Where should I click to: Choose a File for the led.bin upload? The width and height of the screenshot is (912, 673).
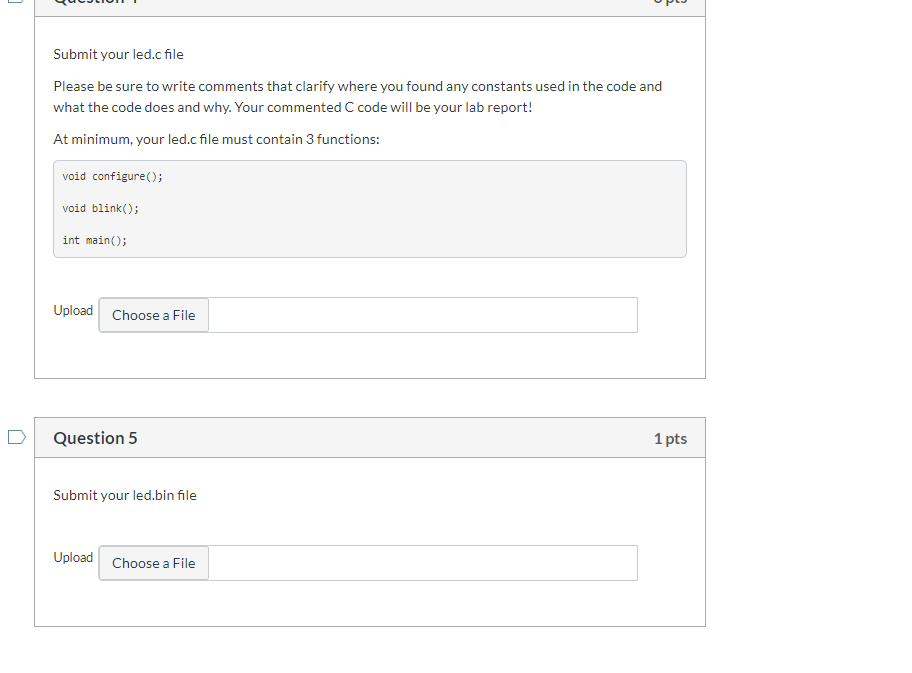click(154, 563)
